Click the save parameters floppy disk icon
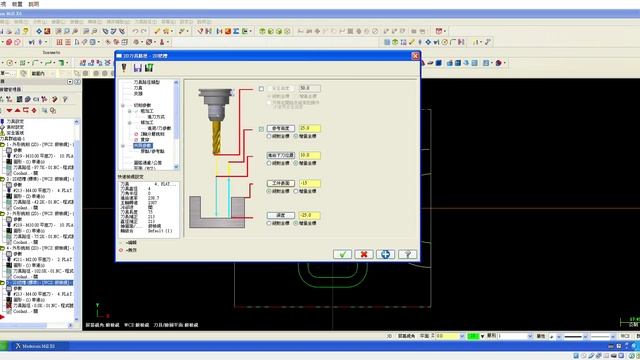 click(138, 68)
